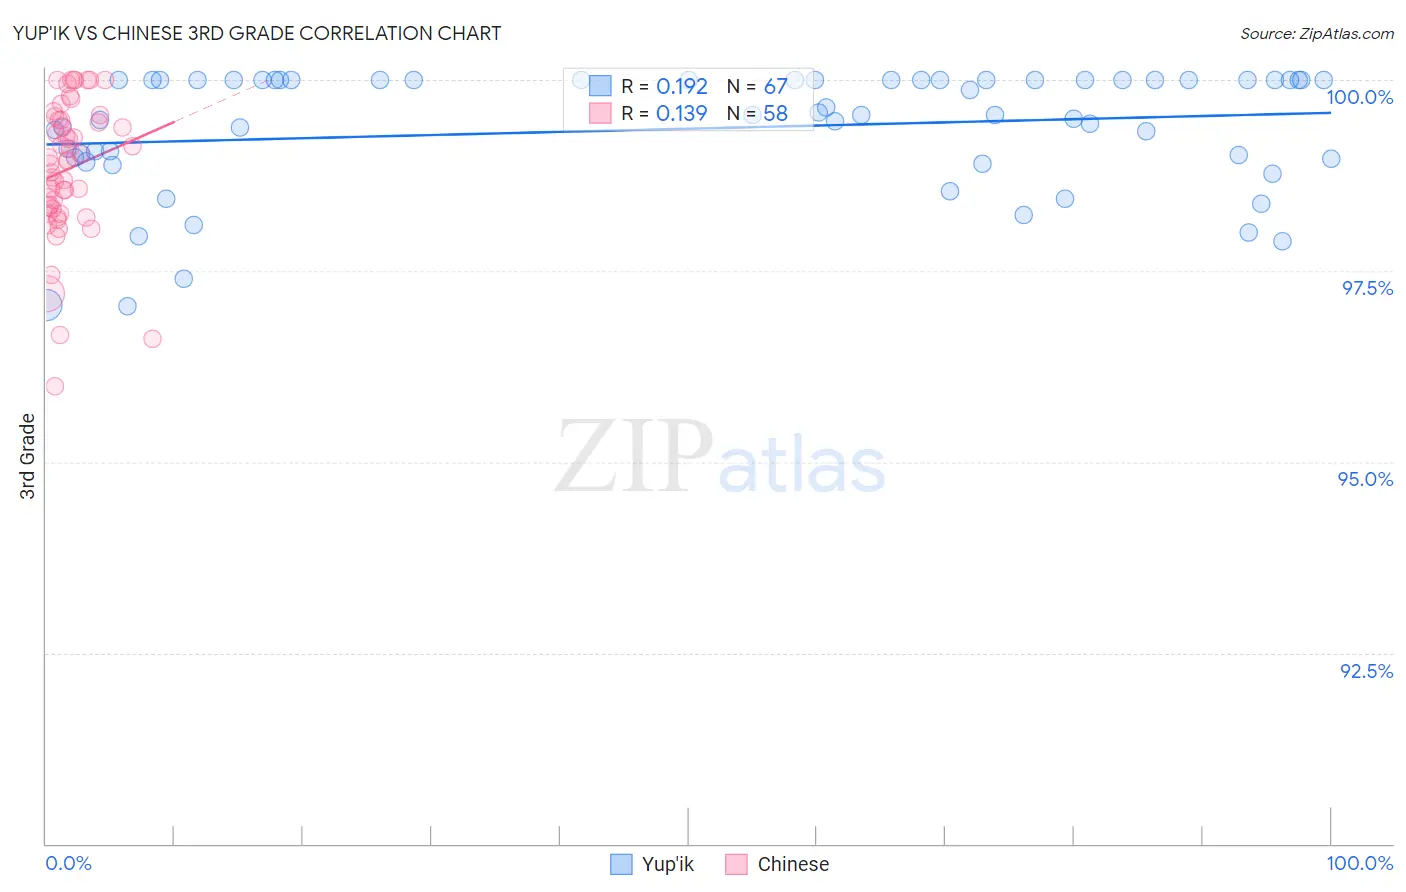Screen dimensions: 1406x892
Task: Click the pink R = 0.139 stats swatch
Action: pyautogui.click(x=600, y=113)
